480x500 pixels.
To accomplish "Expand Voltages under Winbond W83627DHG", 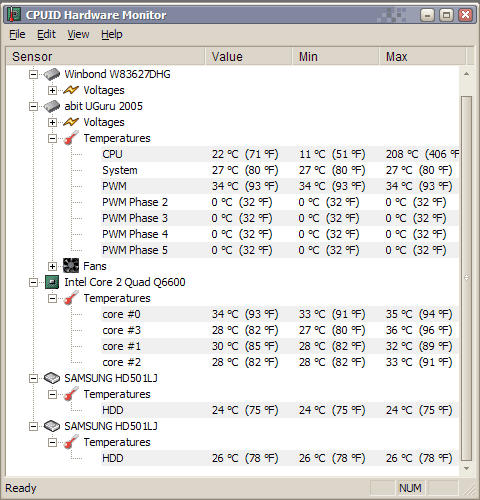I will [52, 90].
